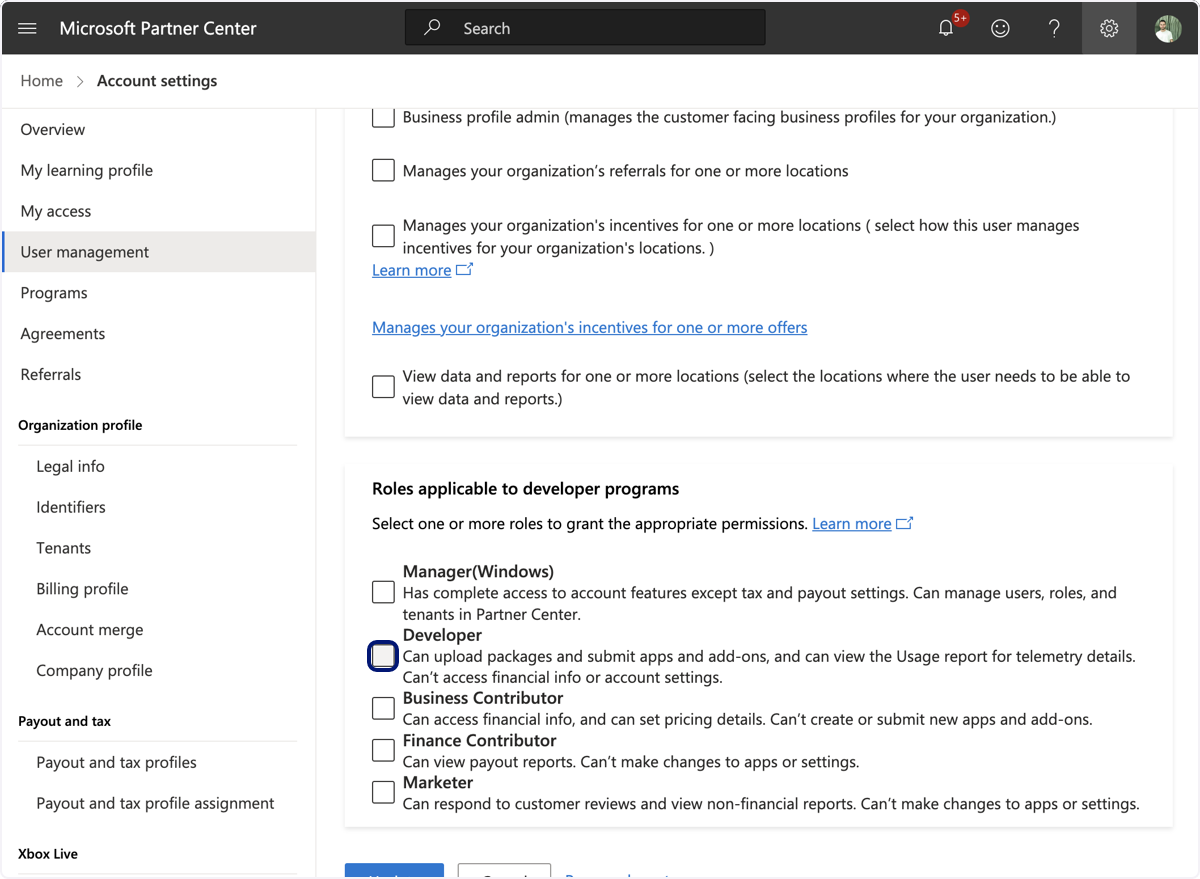1200x879 pixels.
Task: Open the user profile avatar
Action: point(1167,28)
